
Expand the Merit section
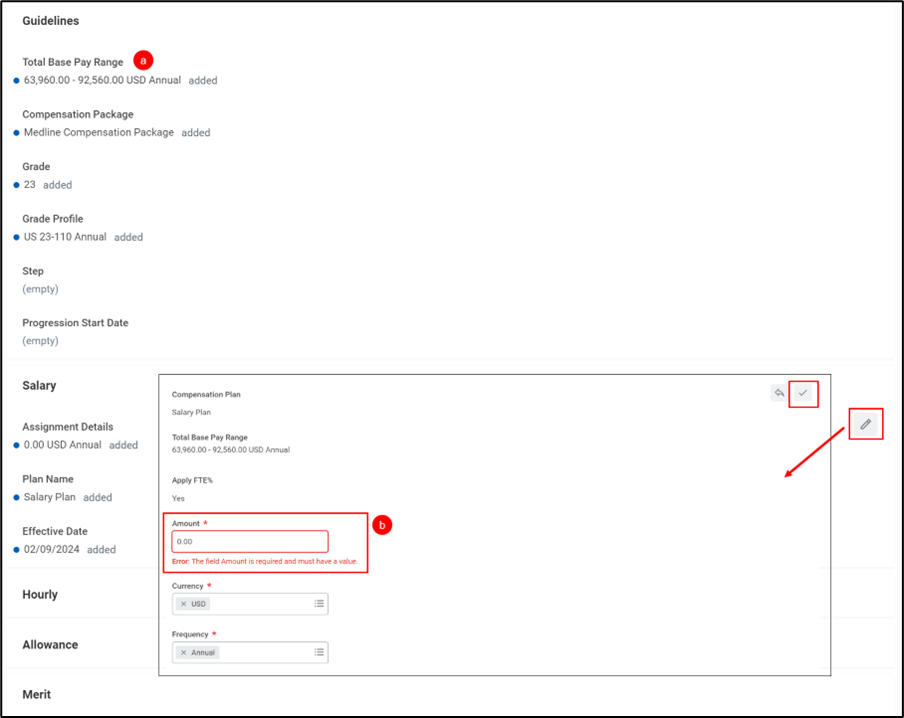tap(36, 694)
